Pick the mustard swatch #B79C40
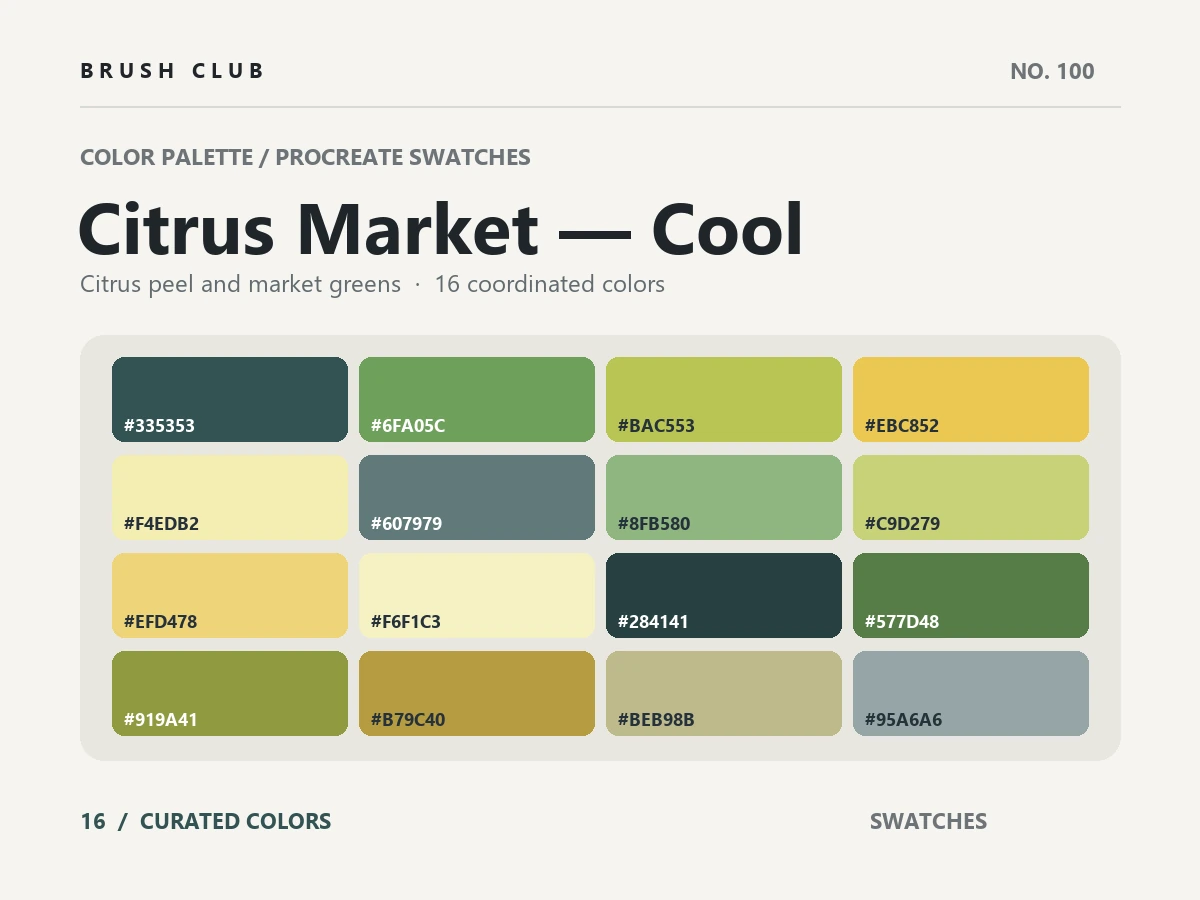1200x900 pixels. point(477,694)
